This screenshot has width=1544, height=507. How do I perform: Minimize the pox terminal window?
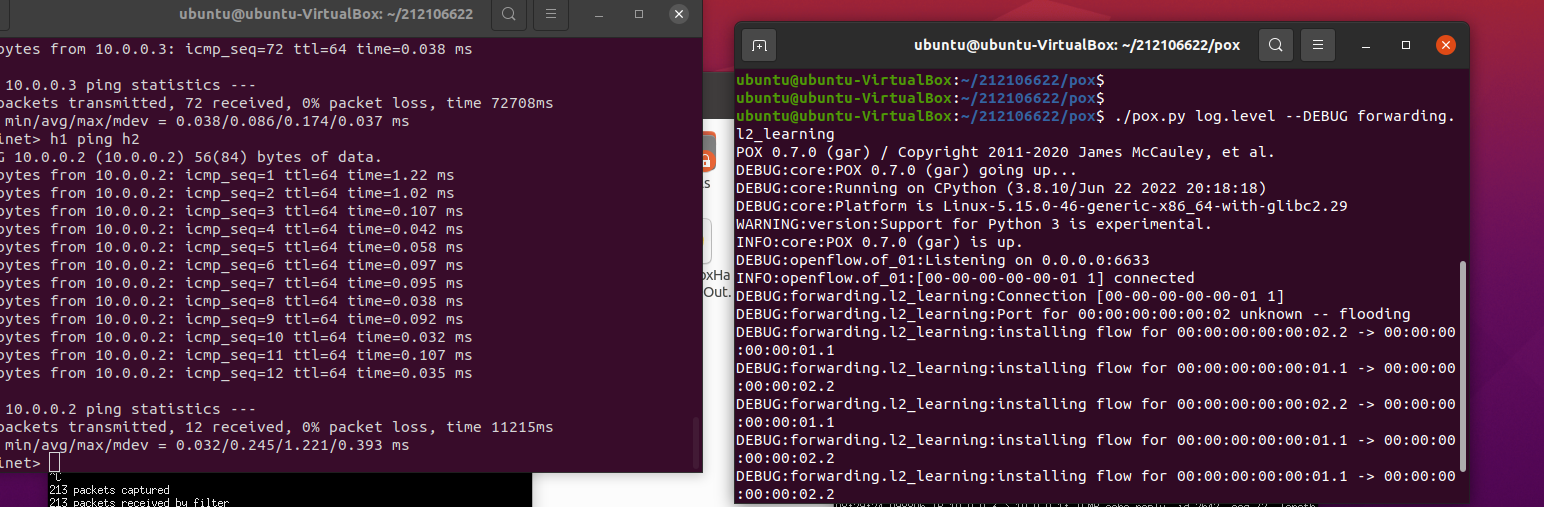pyautogui.click(x=1367, y=45)
